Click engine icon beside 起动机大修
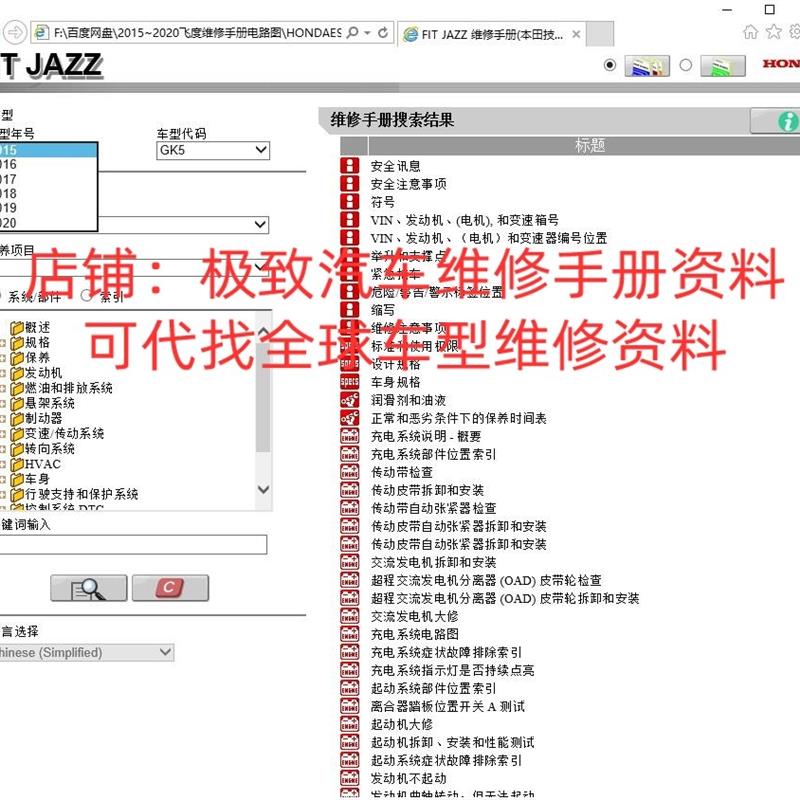 tap(349, 724)
